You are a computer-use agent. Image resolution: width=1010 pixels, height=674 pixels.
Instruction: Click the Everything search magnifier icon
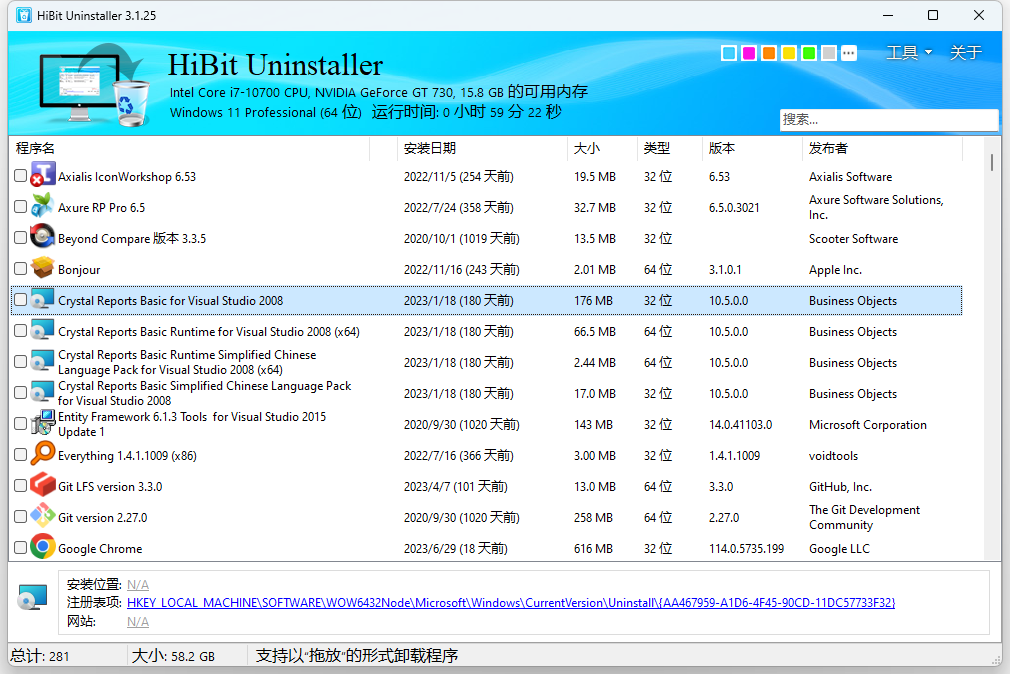[43, 454]
